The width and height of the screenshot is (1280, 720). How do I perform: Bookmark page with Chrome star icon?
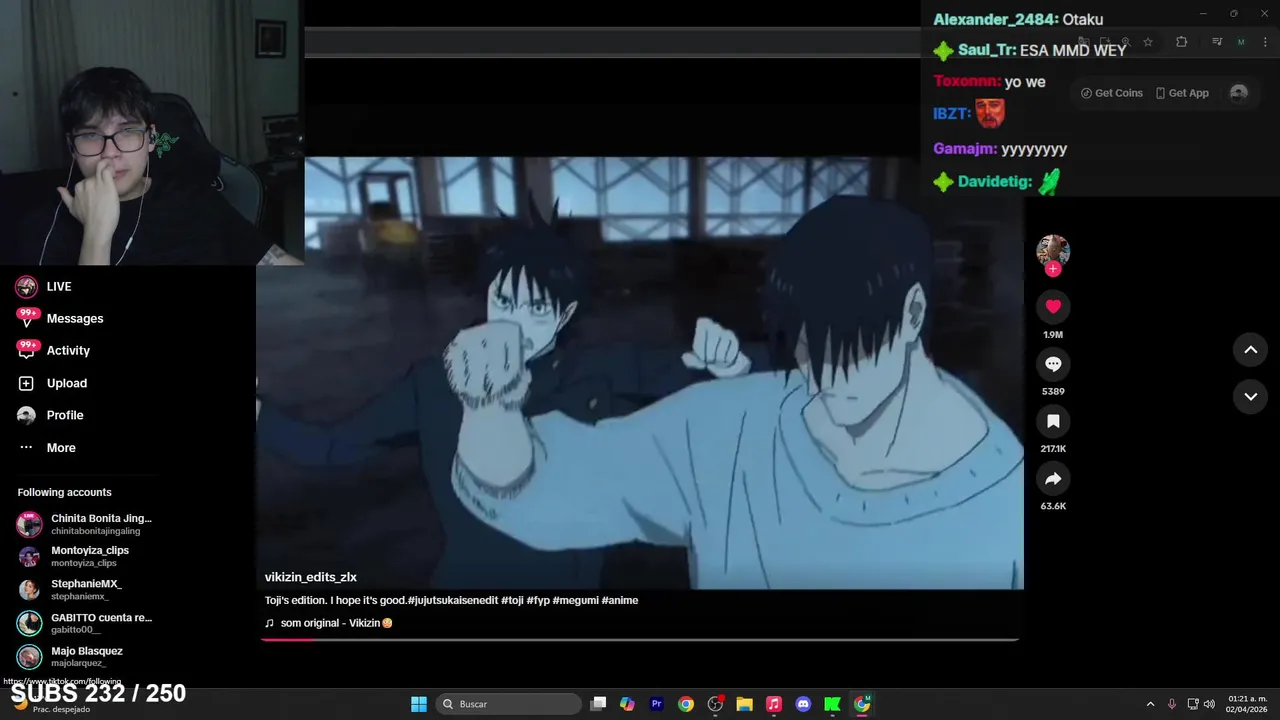click(x=1148, y=42)
